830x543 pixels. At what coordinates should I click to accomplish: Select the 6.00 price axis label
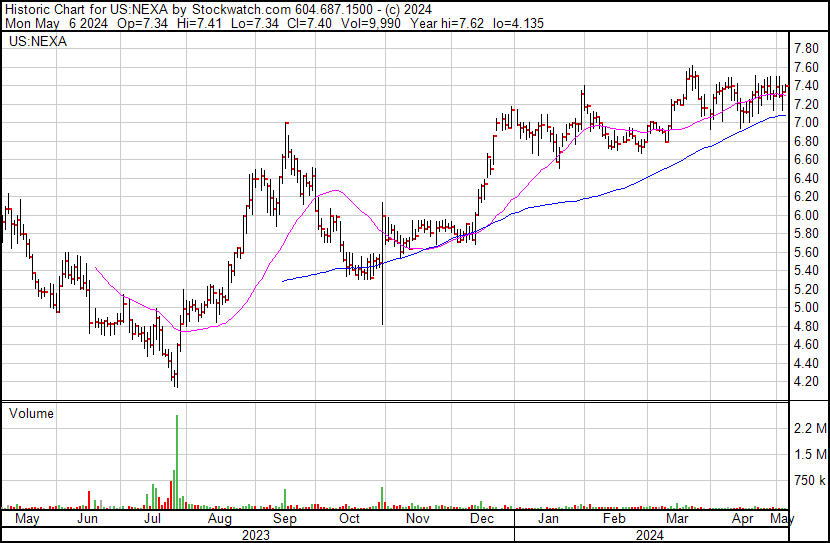click(x=807, y=215)
